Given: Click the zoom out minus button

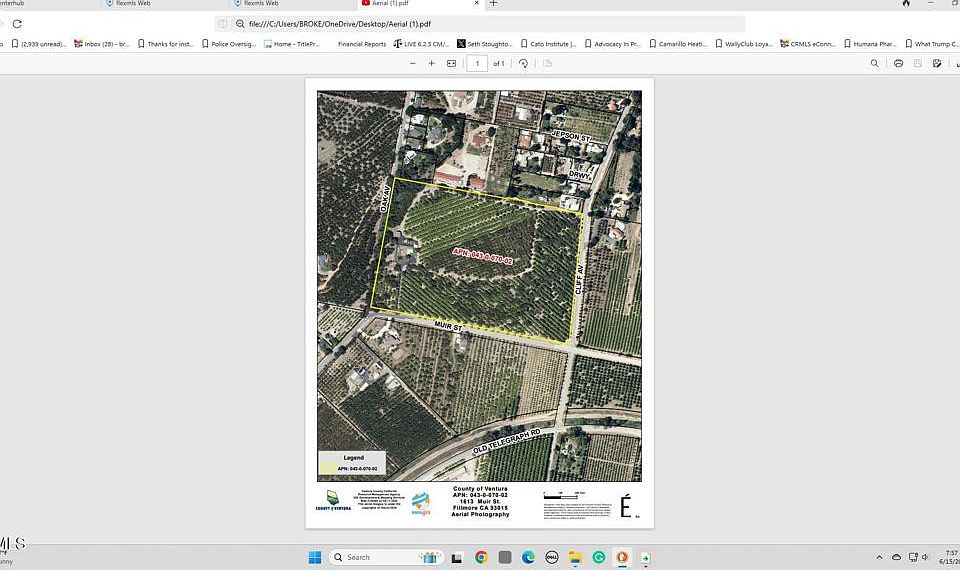Looking at the screenshot, I should point(413,63).
